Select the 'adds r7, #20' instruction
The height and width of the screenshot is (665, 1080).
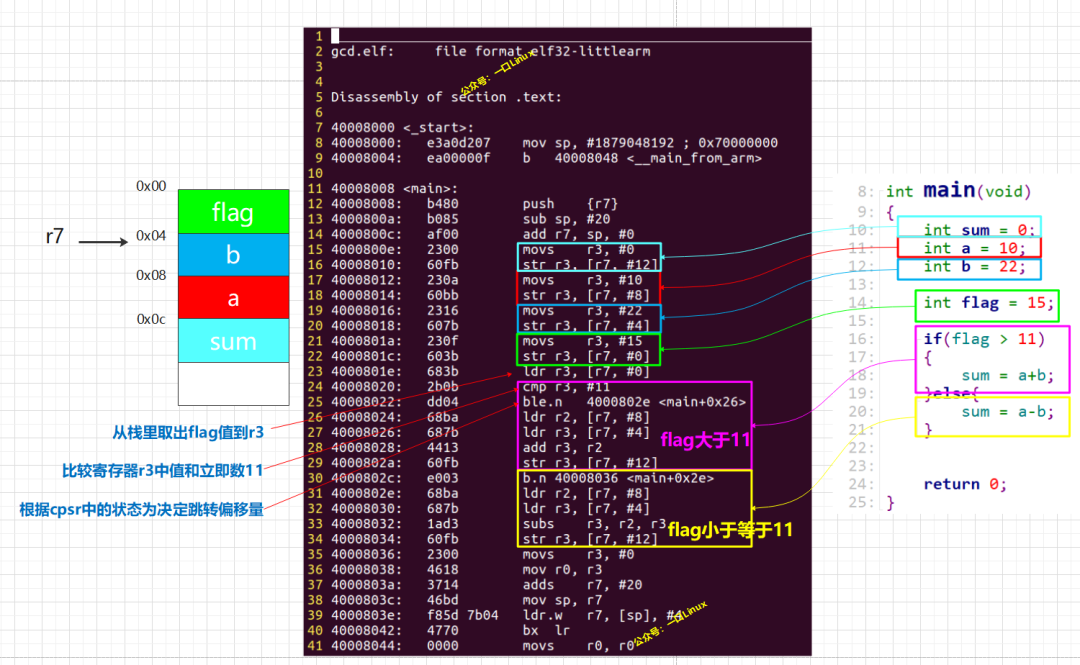tap(582, 584)
